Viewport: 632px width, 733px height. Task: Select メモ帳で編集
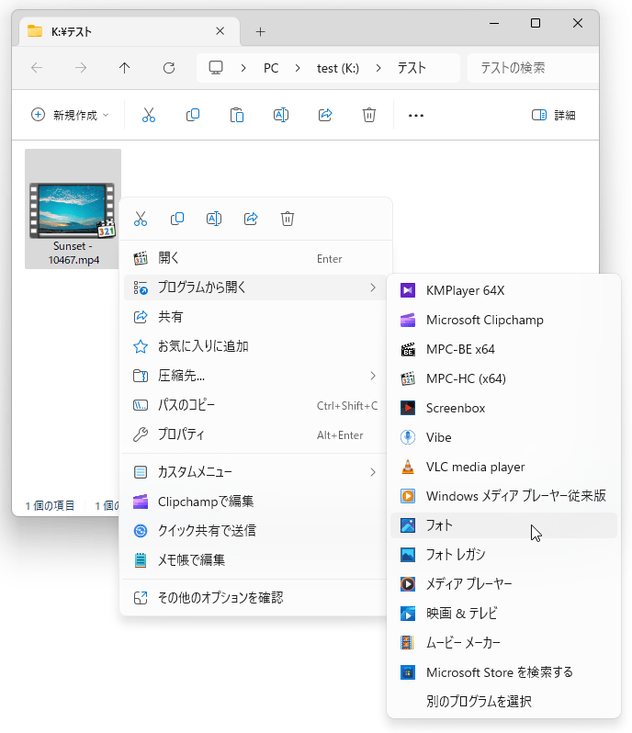[x=255, y=560]
